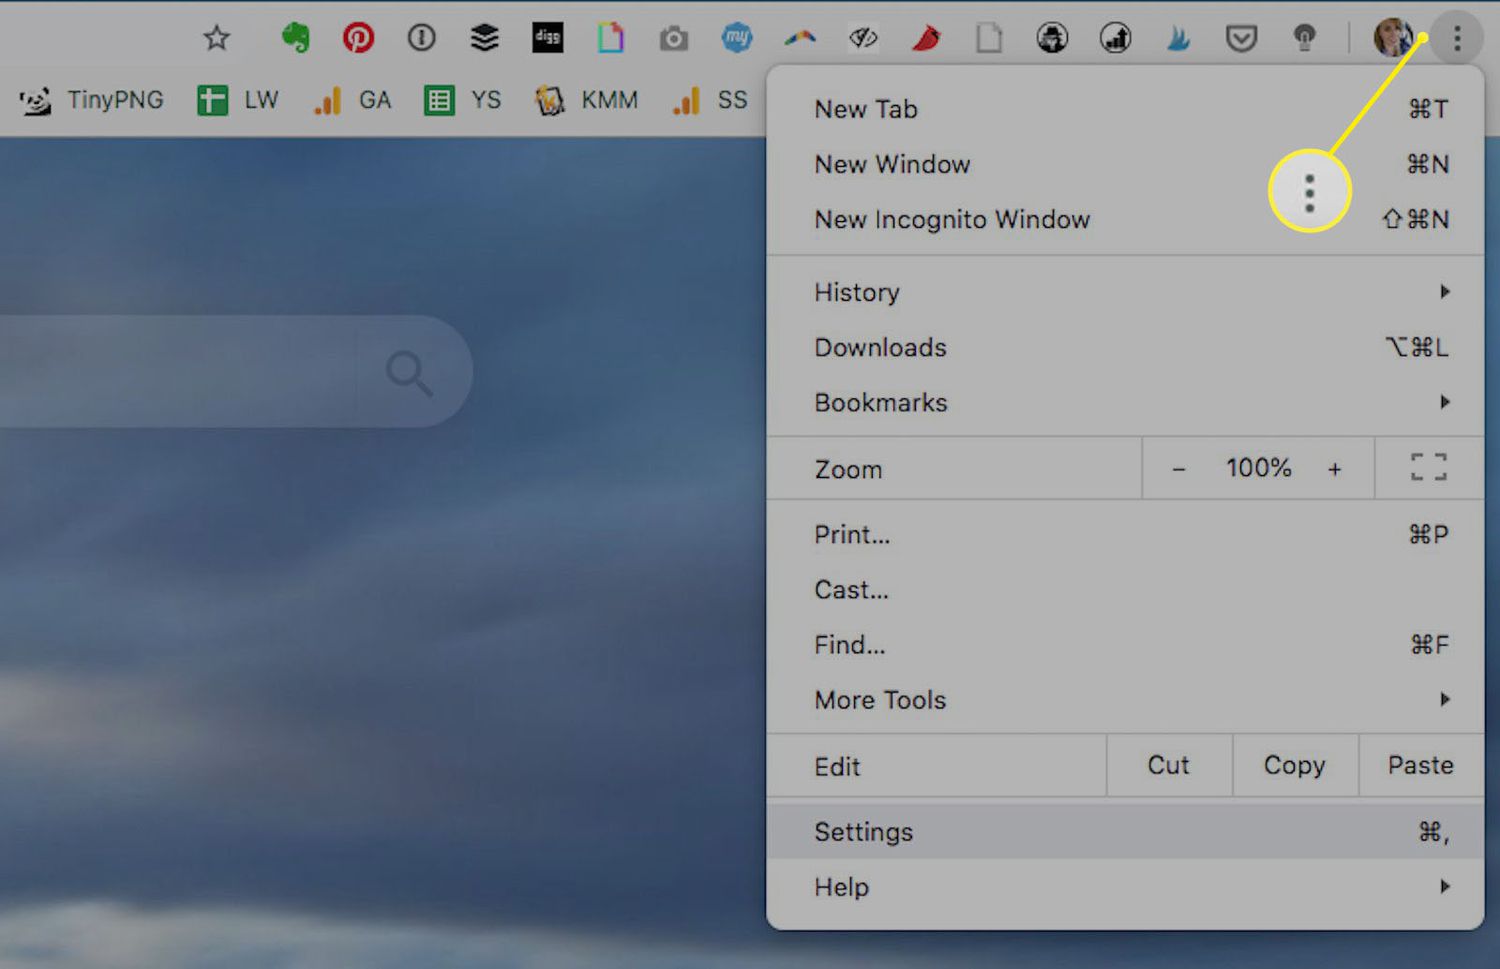Toggle fullscreen mode in Zoom row
Screen dimensions: 1500x969
(x=1428, y=467)
